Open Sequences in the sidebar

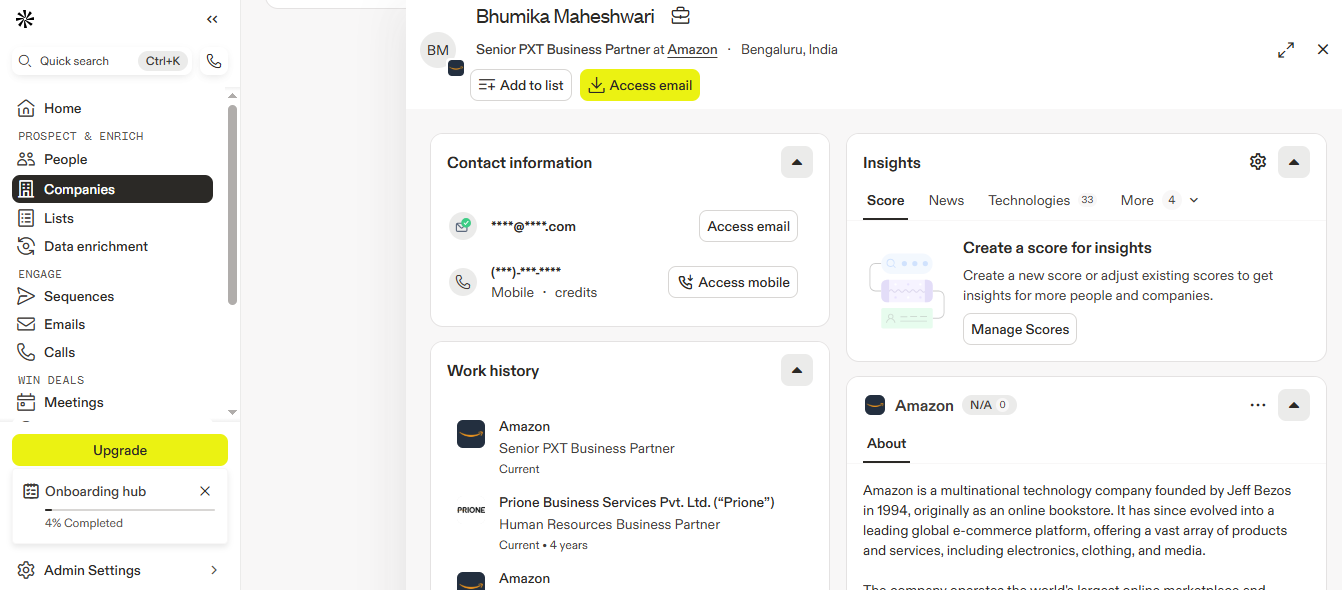pyautogui.click(x=79, y=296)
